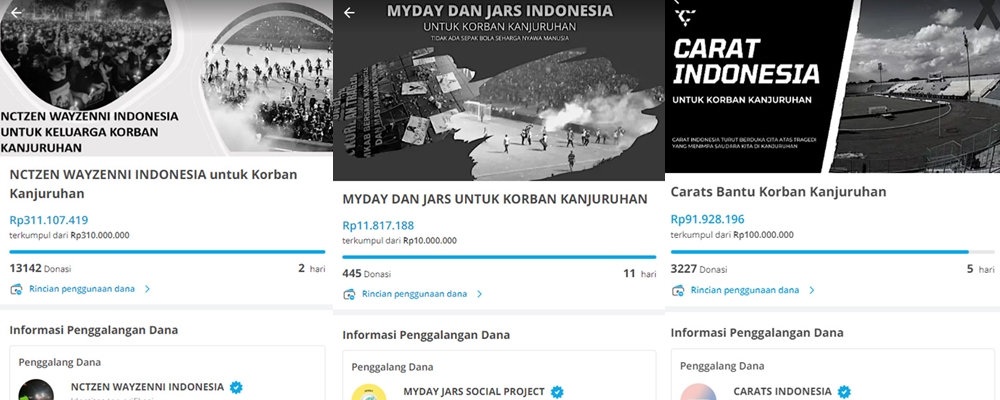
Task: Click Informasi Penggalangan Dana heading in MYDAY campaign
Action: tap(426, 335)
